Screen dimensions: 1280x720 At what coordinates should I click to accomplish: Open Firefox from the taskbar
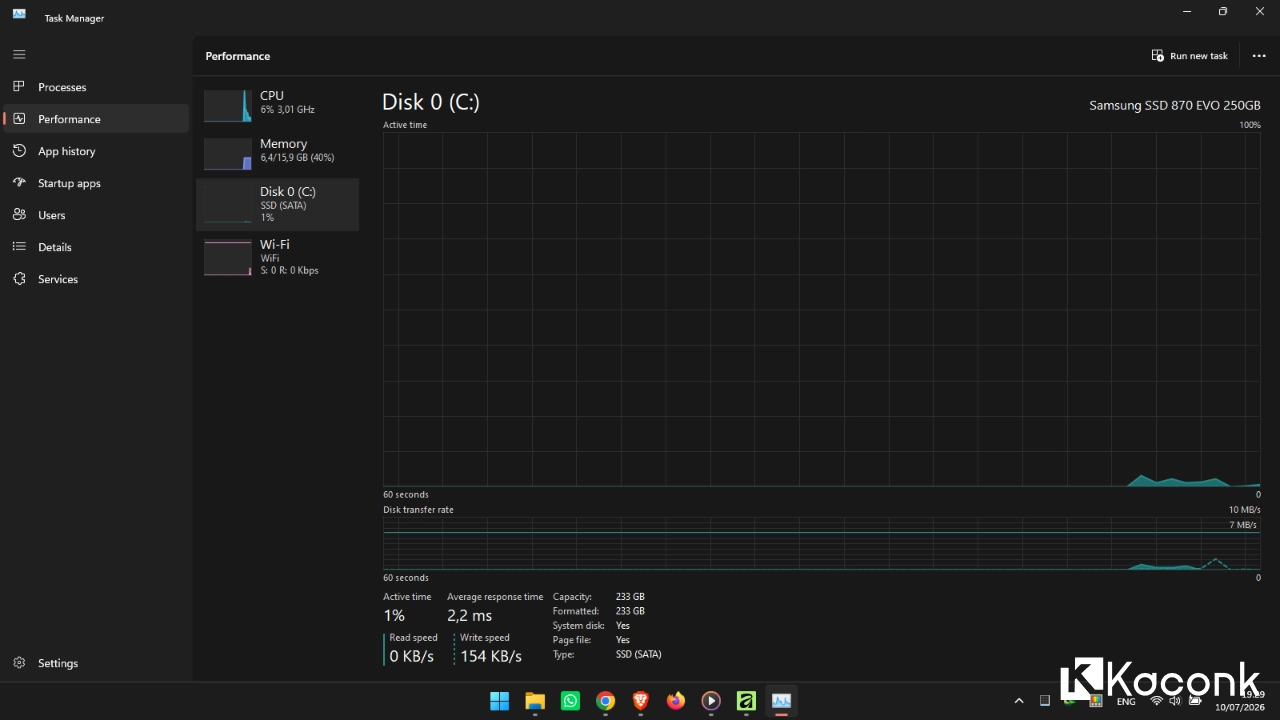676,701
